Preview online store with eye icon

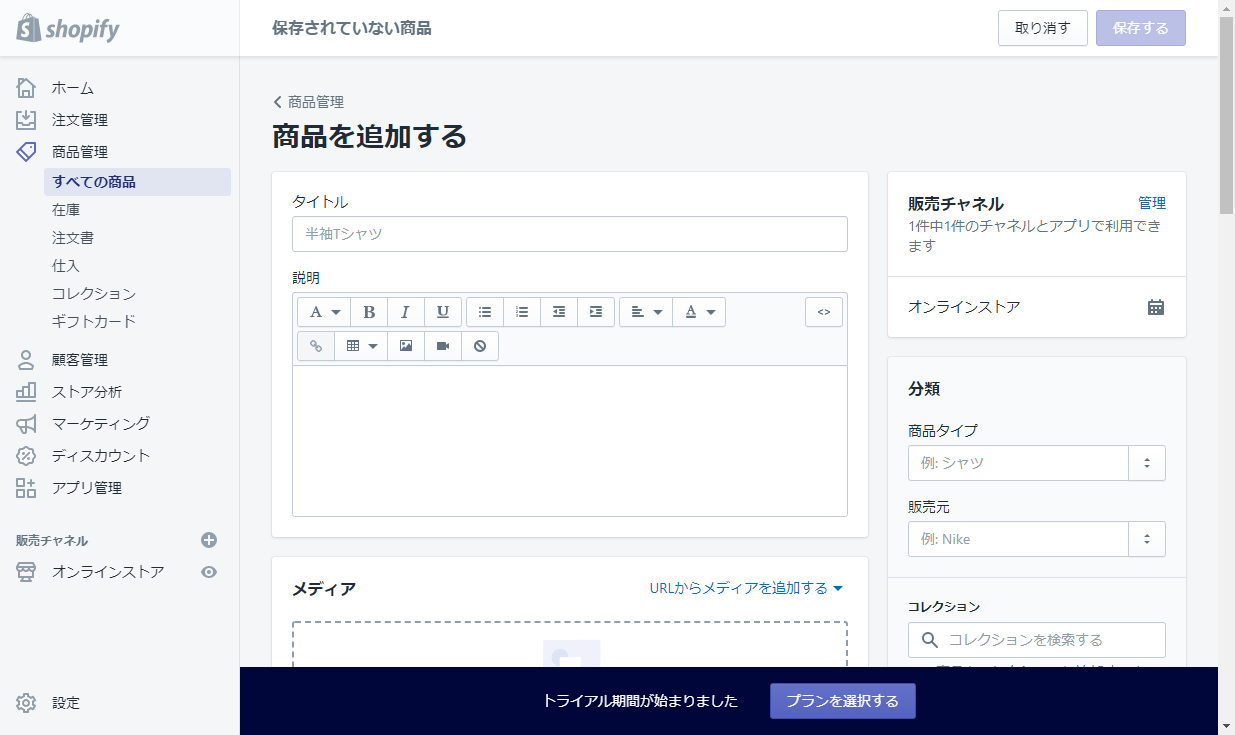coord(209,572)
